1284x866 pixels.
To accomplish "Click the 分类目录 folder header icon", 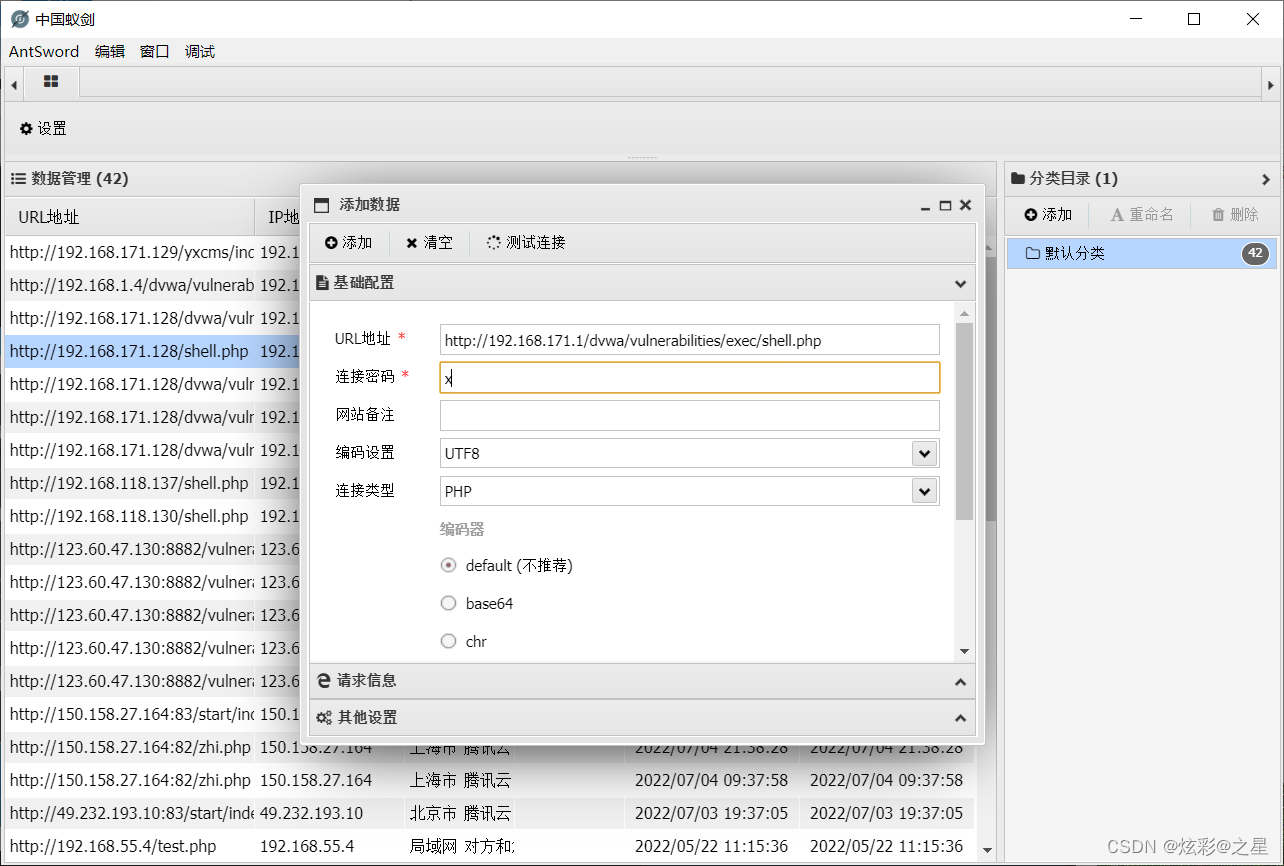I will pos(1018,179).
